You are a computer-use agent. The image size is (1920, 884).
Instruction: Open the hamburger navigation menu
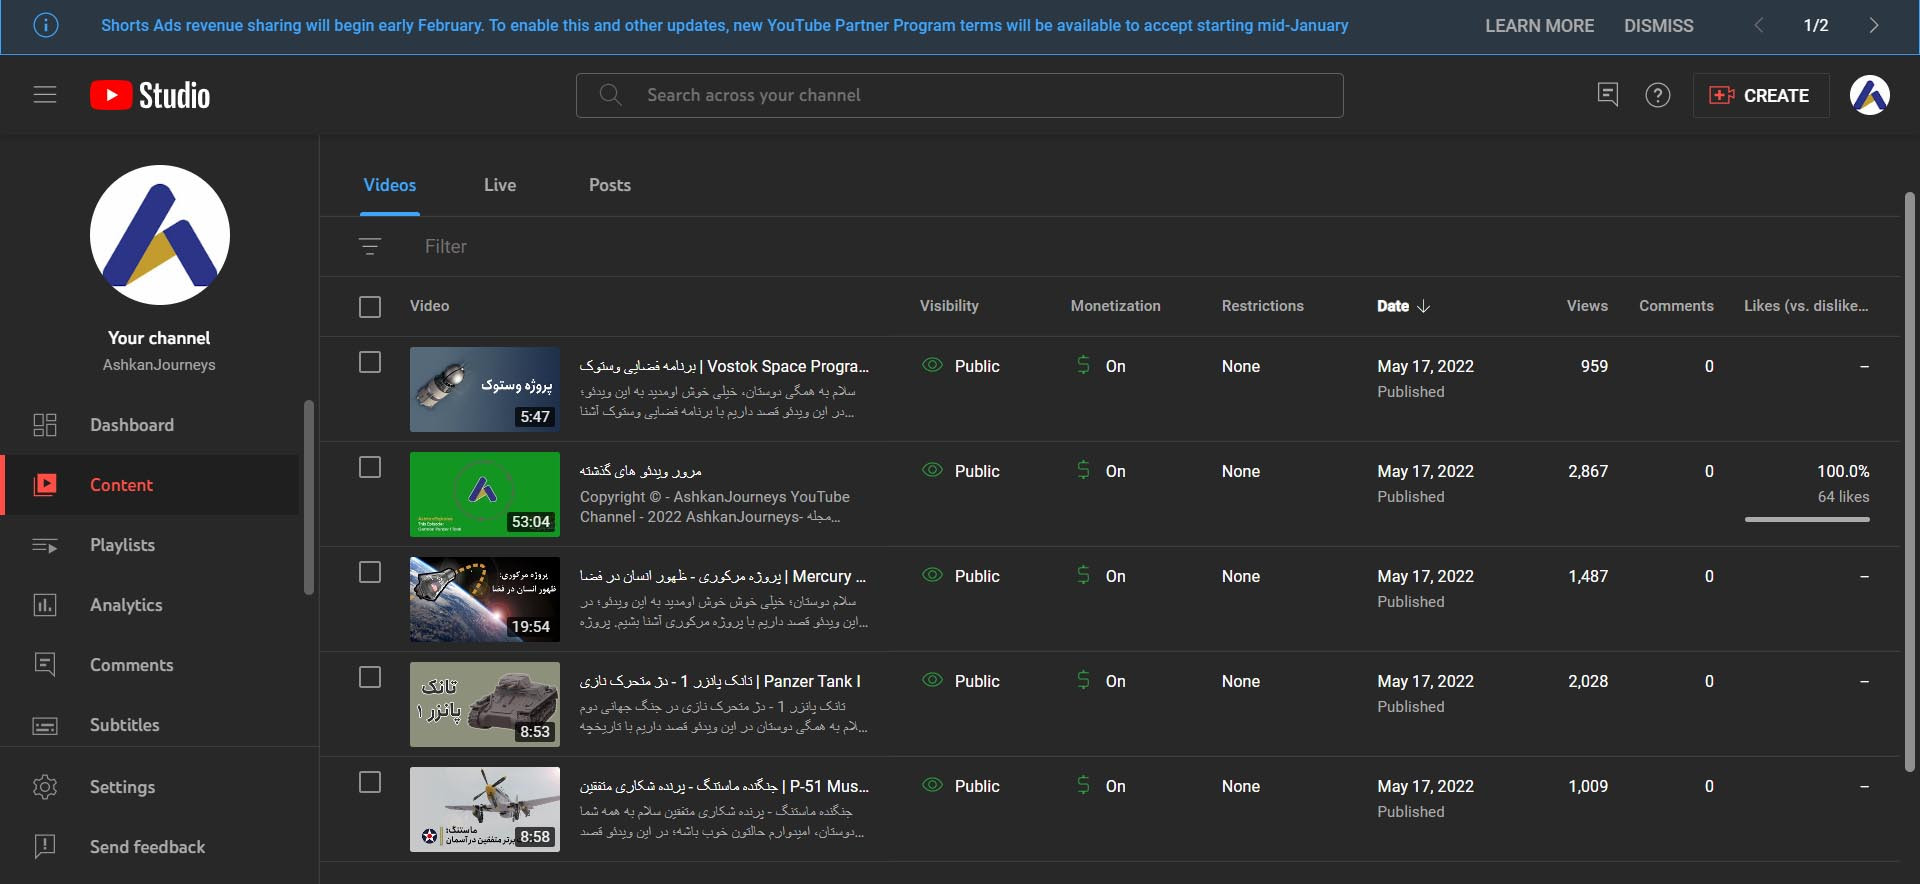point(45,95)
